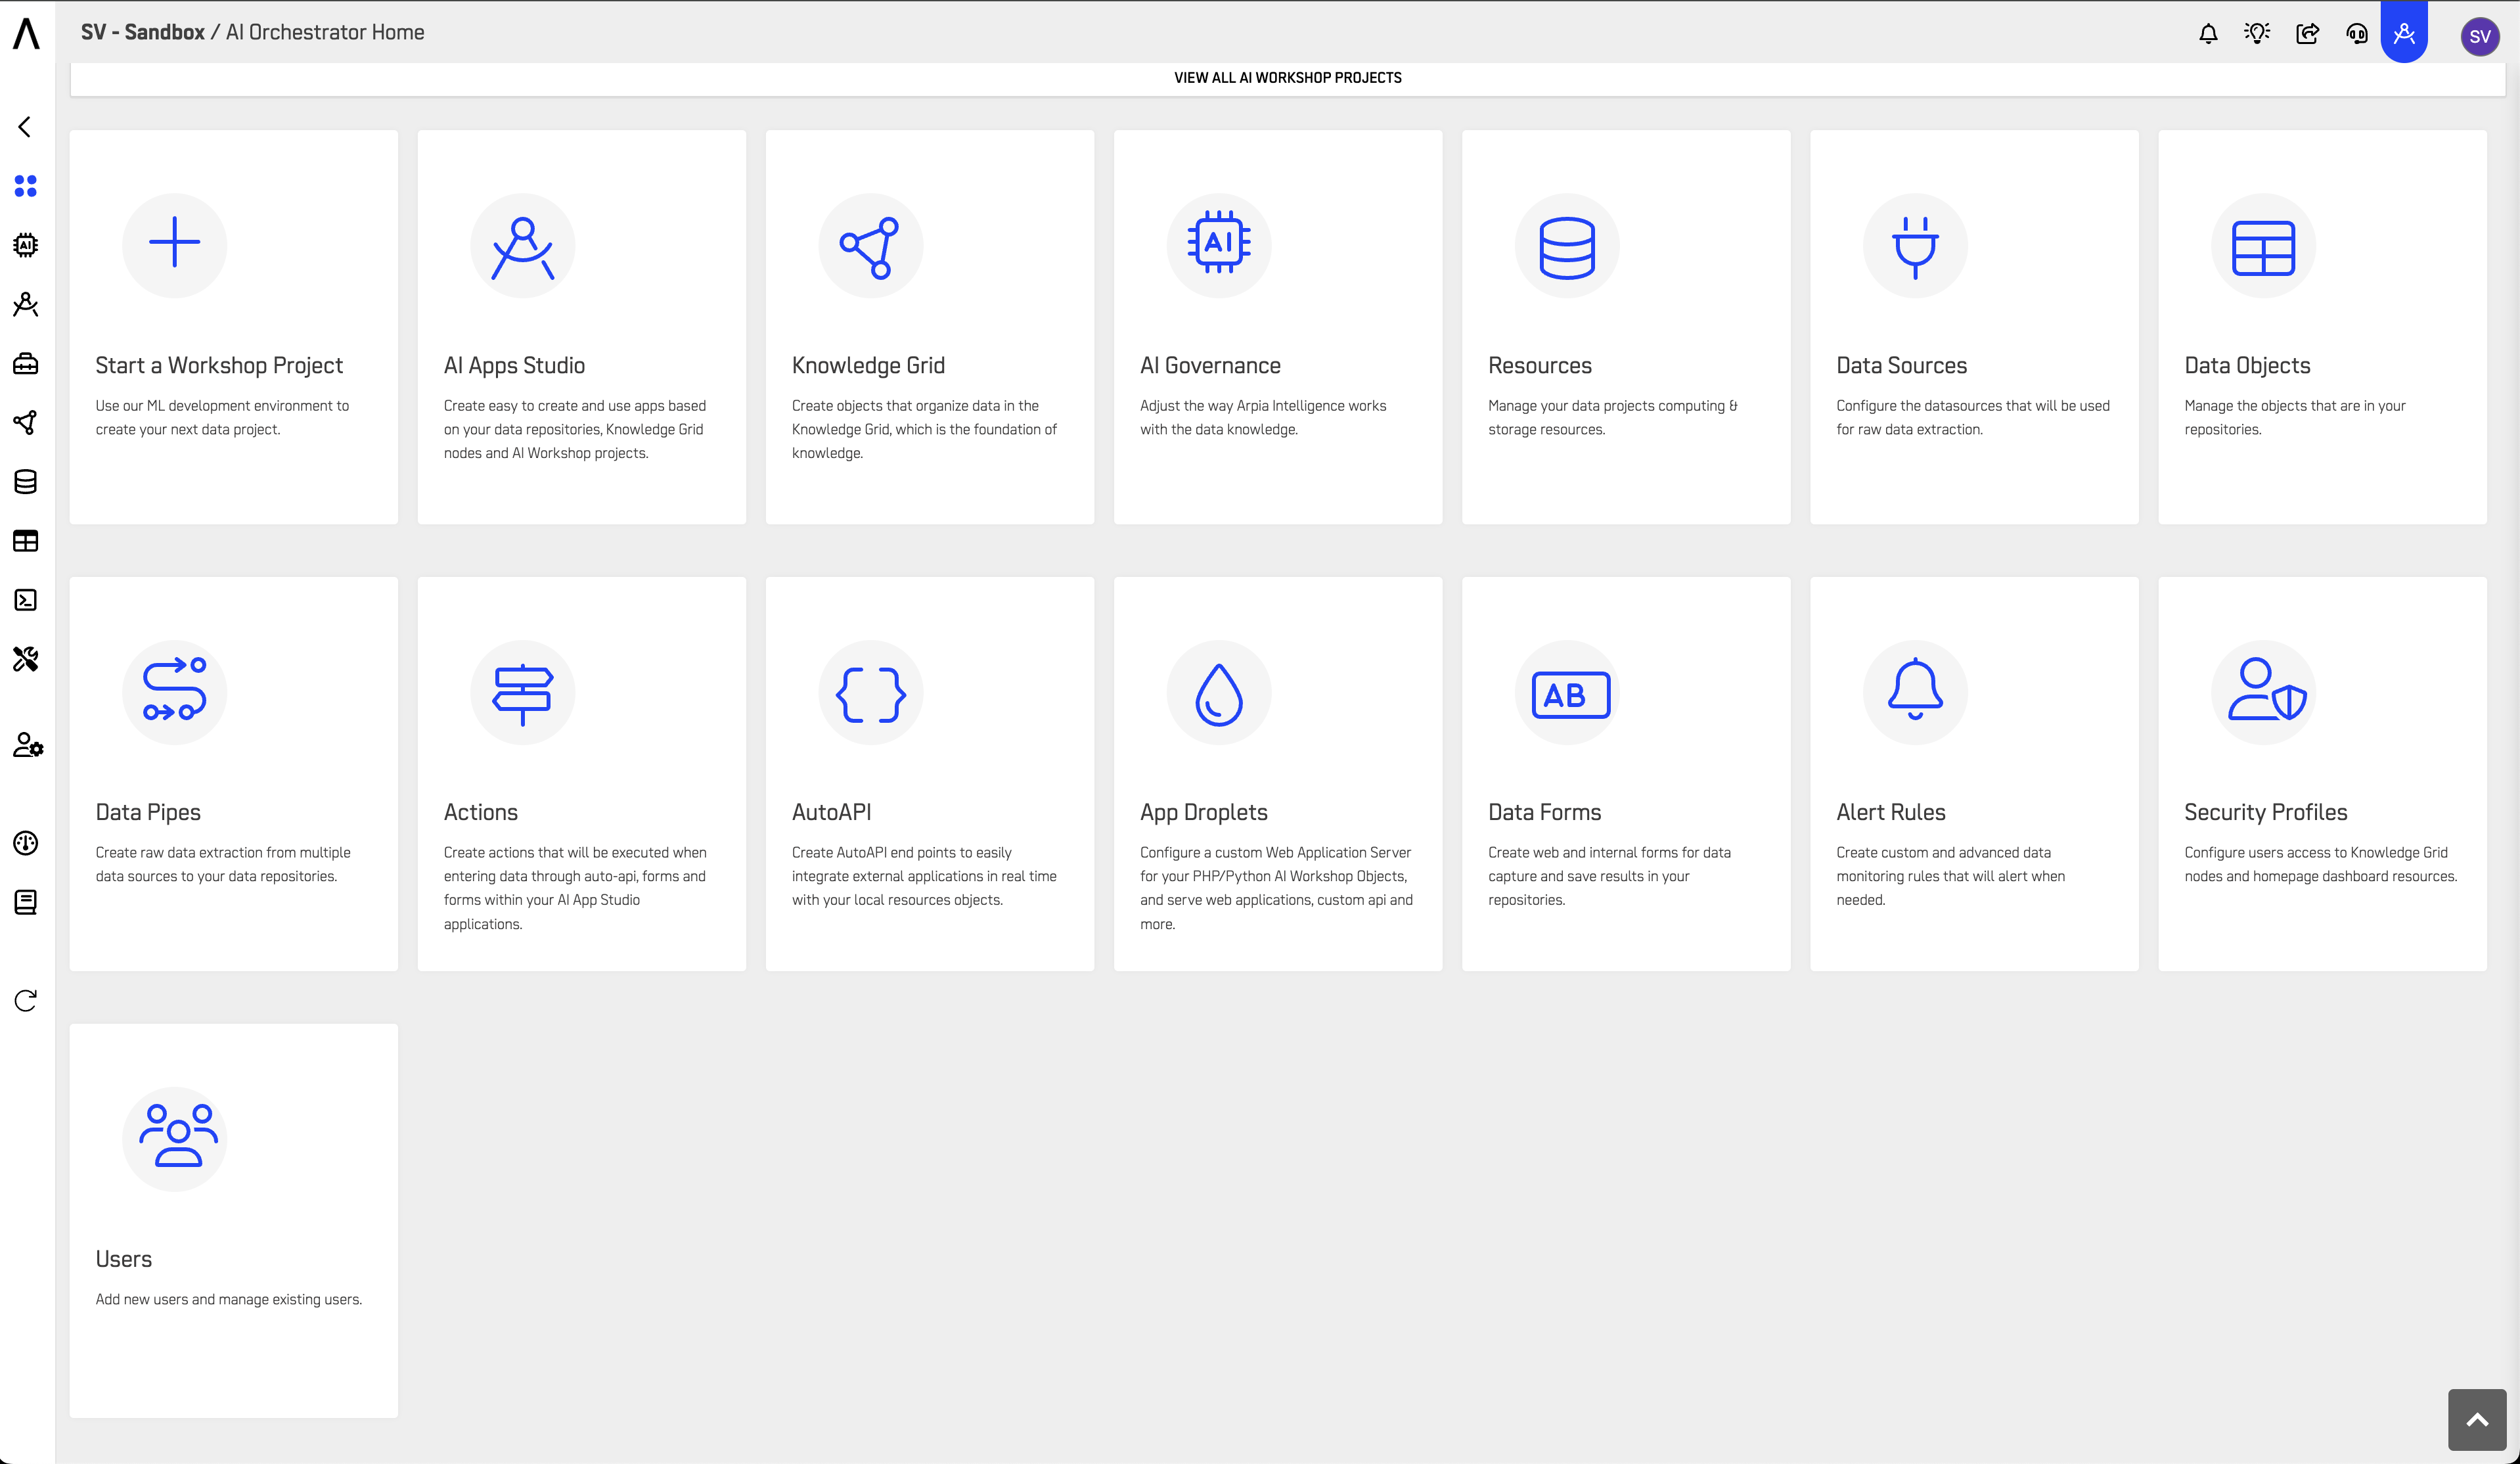2520x1464 pixels.
Task: Open the toolbox icon in the sidebar
Action: (25, 364)
